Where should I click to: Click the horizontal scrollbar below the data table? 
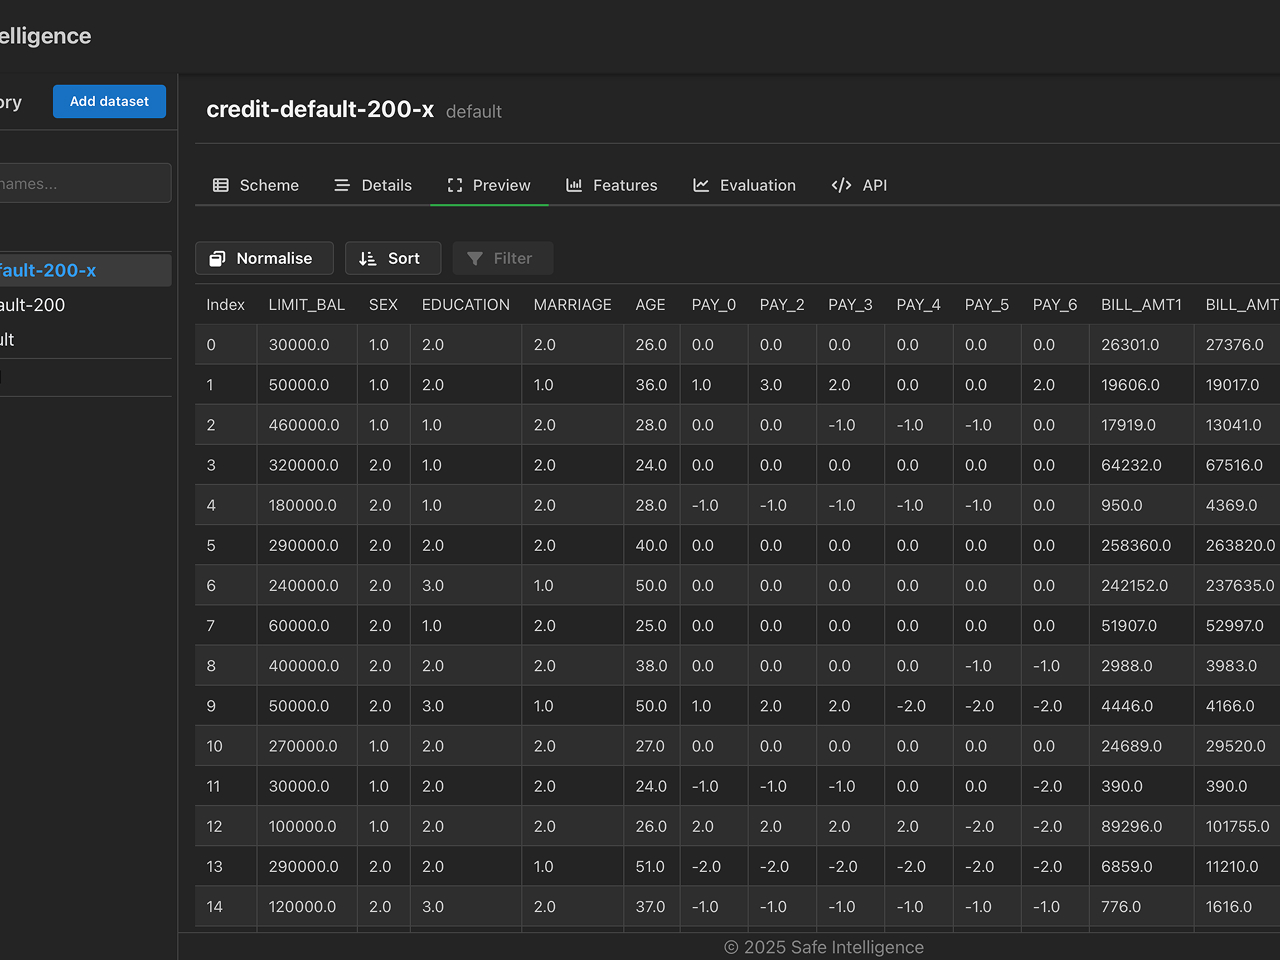700,931
